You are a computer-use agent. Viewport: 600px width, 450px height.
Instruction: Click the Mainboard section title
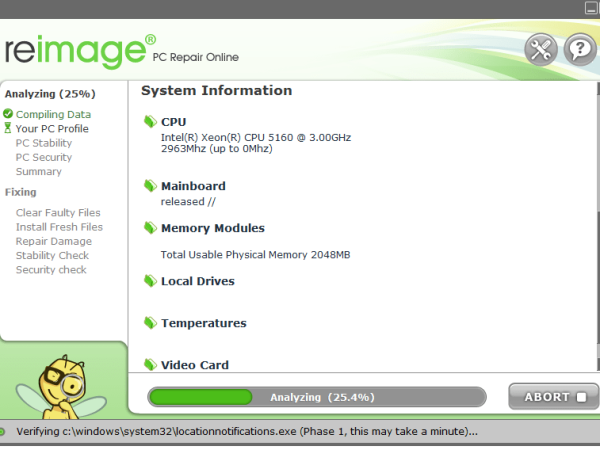click(193, 186)
